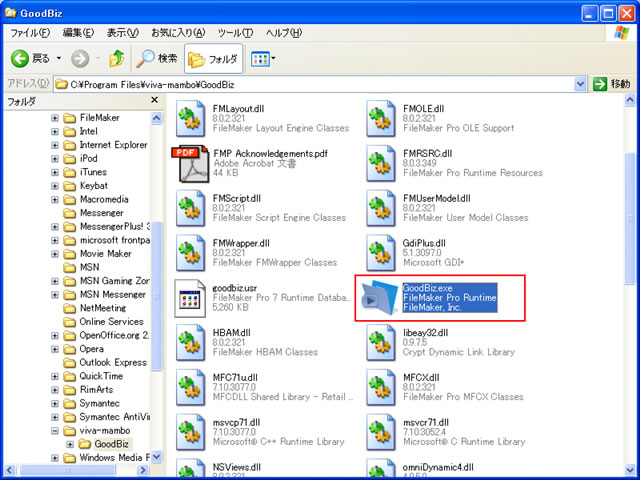
Task: Click the Up folder toolbar icon
Action: (x=117, y=58)
